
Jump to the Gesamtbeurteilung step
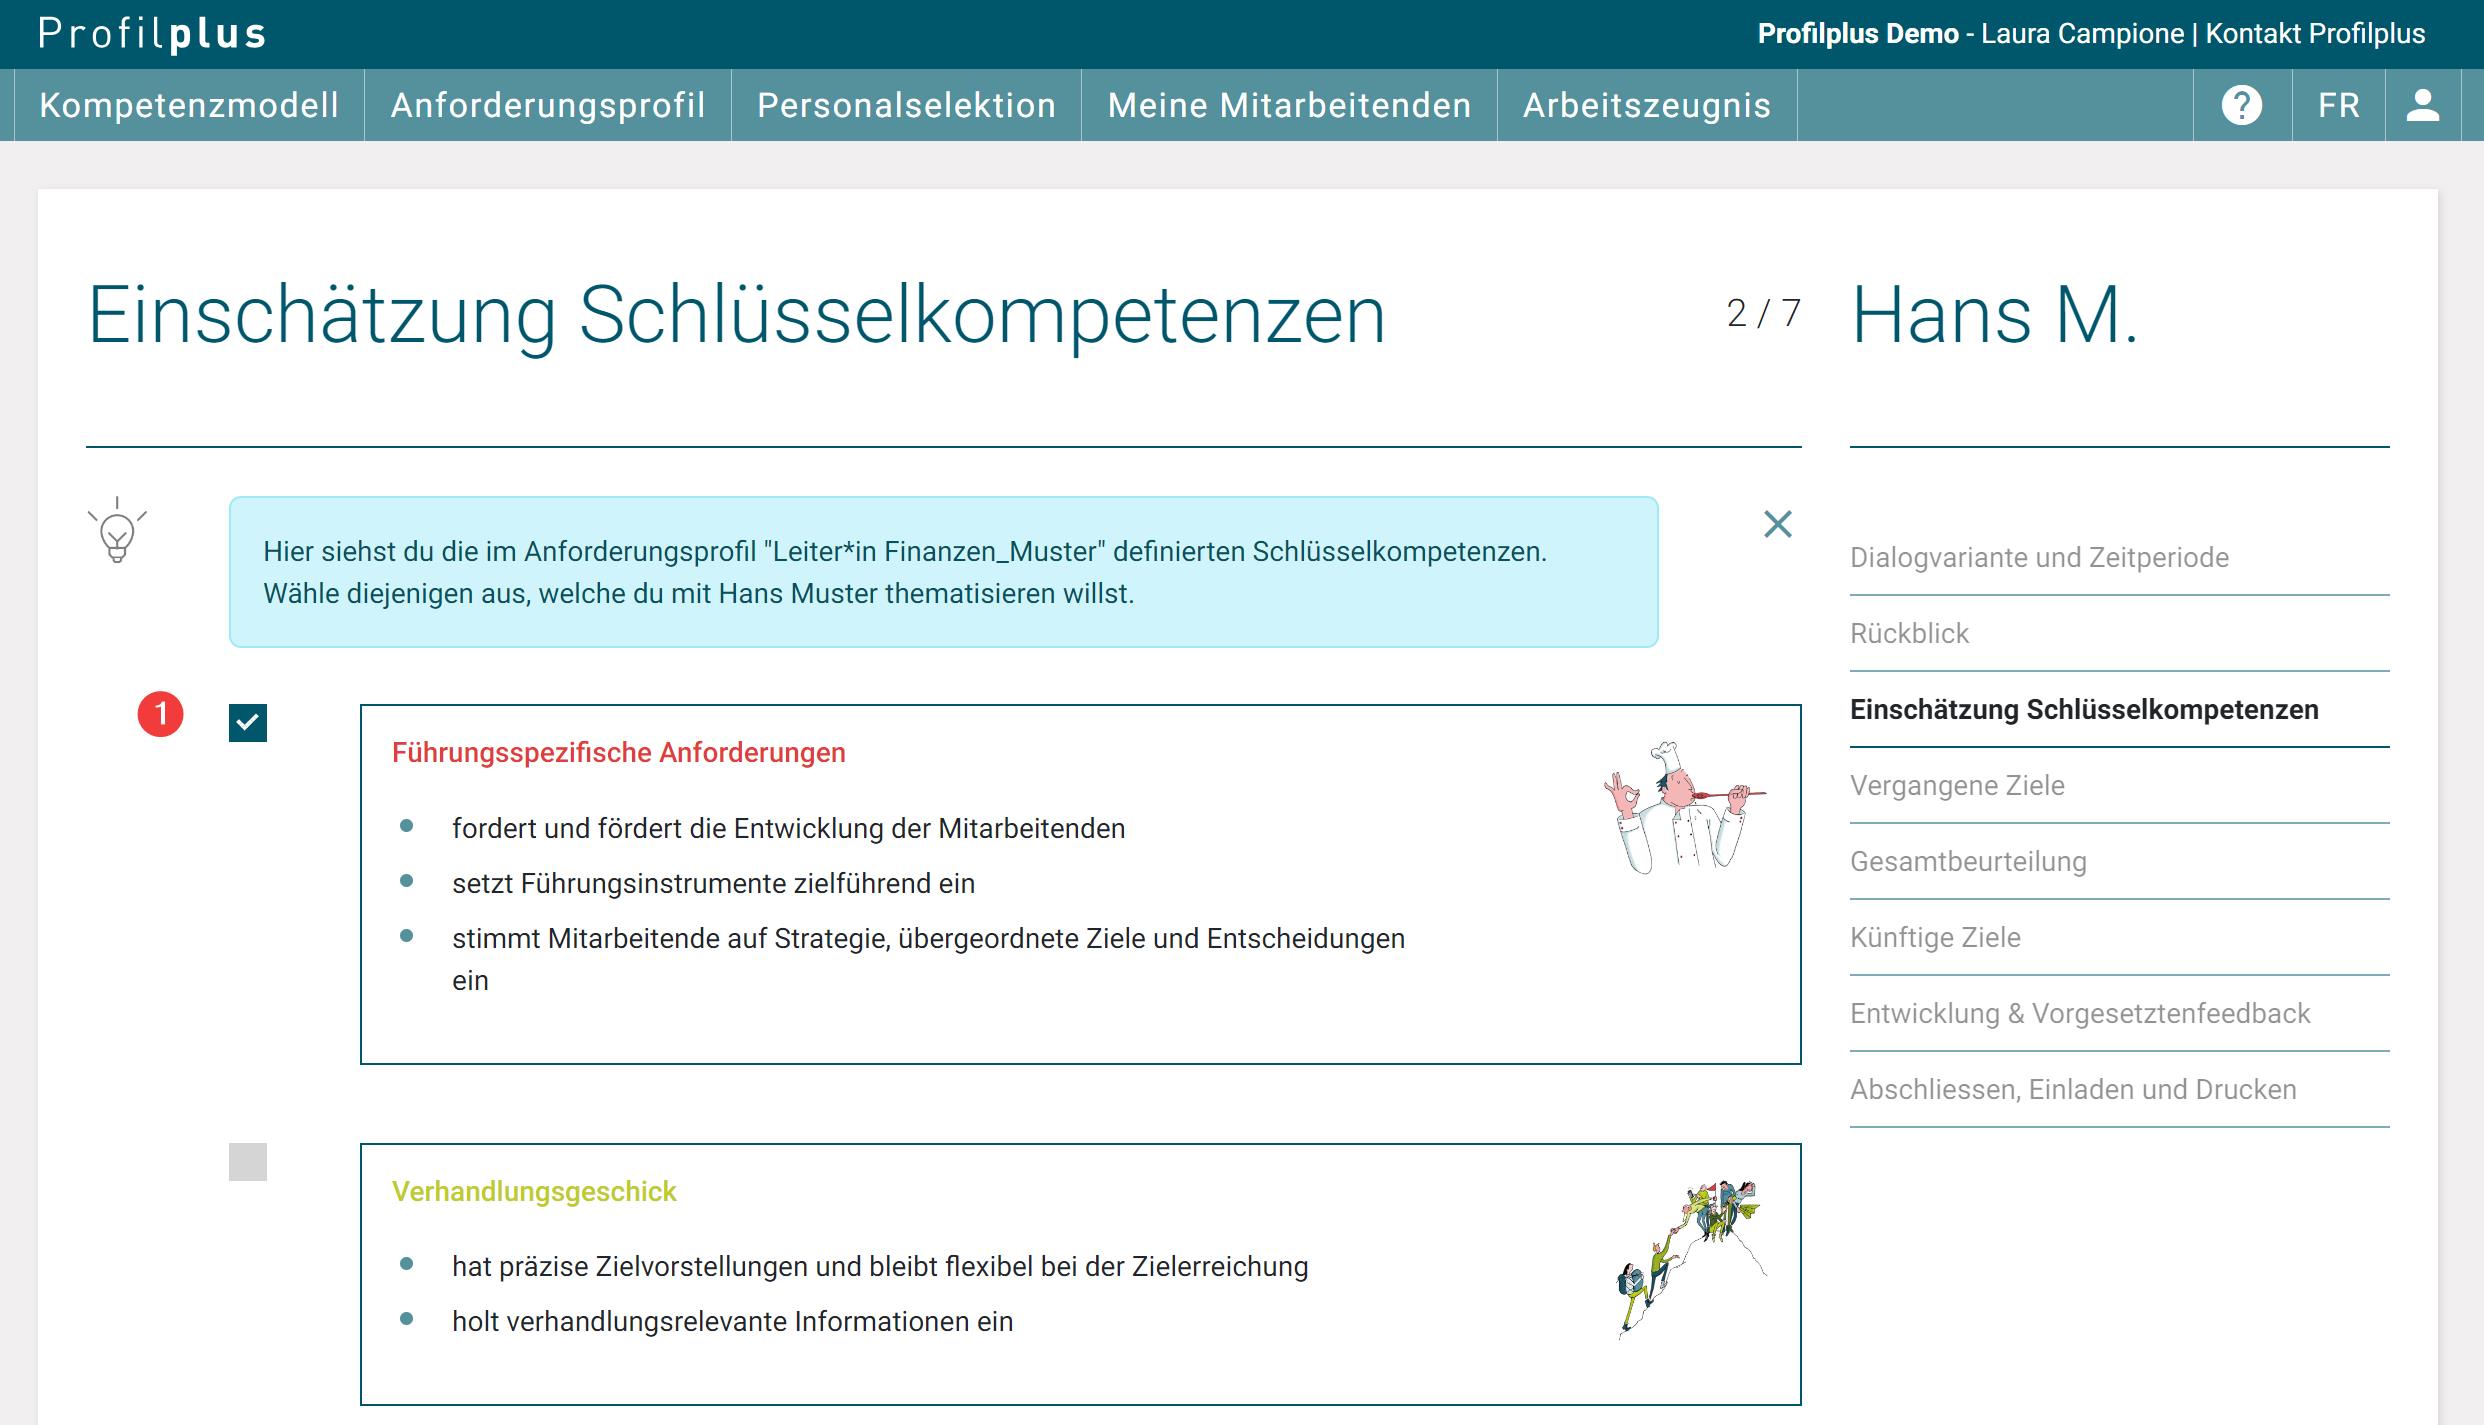tap(1968, 861)
